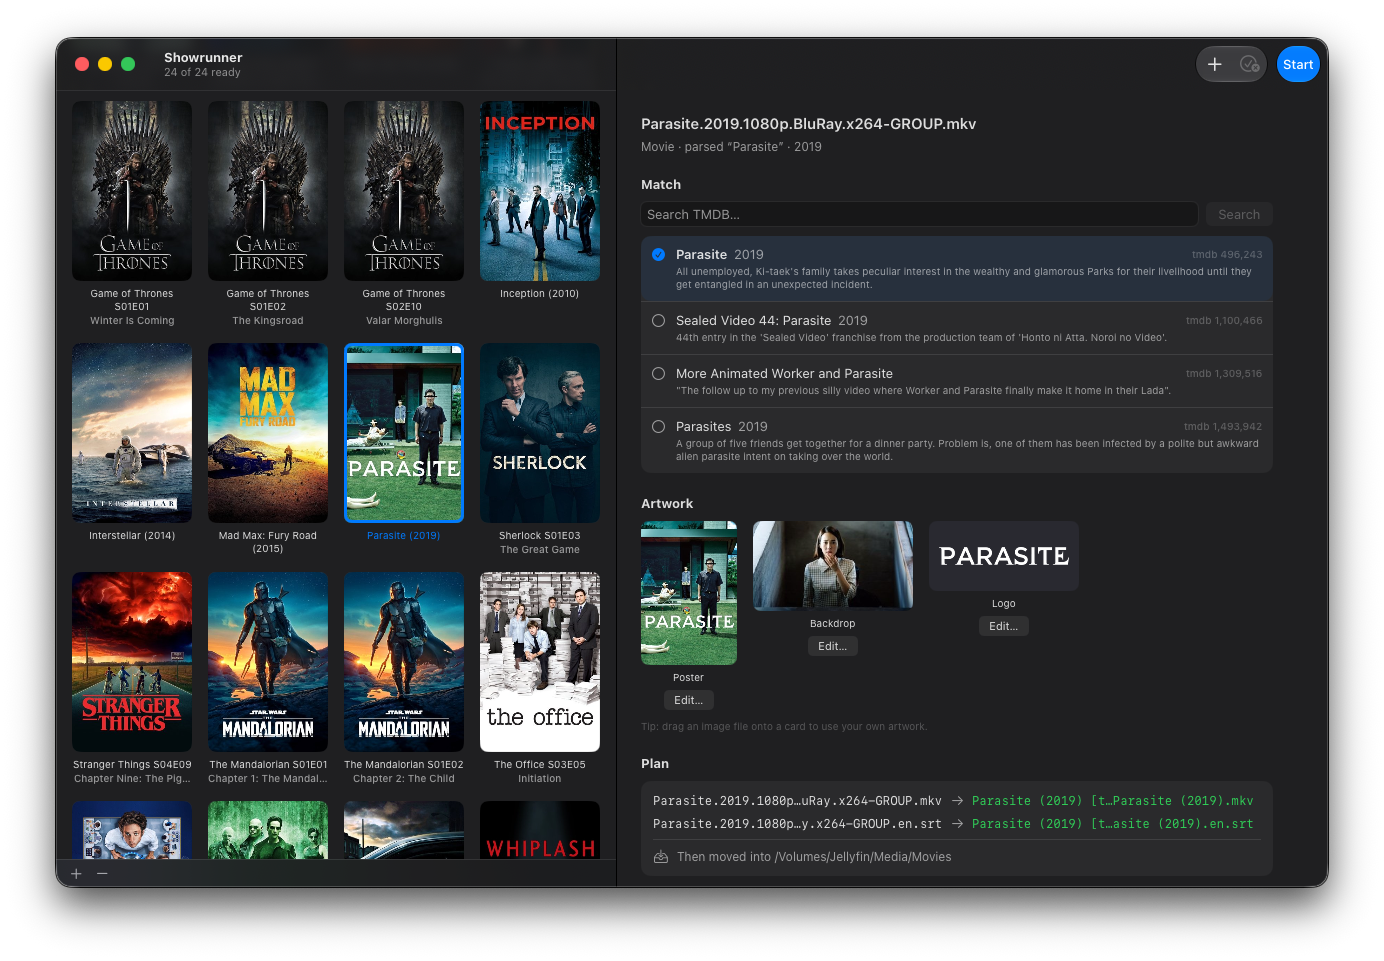Viewport: 1384px width, 961px height.
Task: Edit the Logo artwork
Action: point(1003,626)
